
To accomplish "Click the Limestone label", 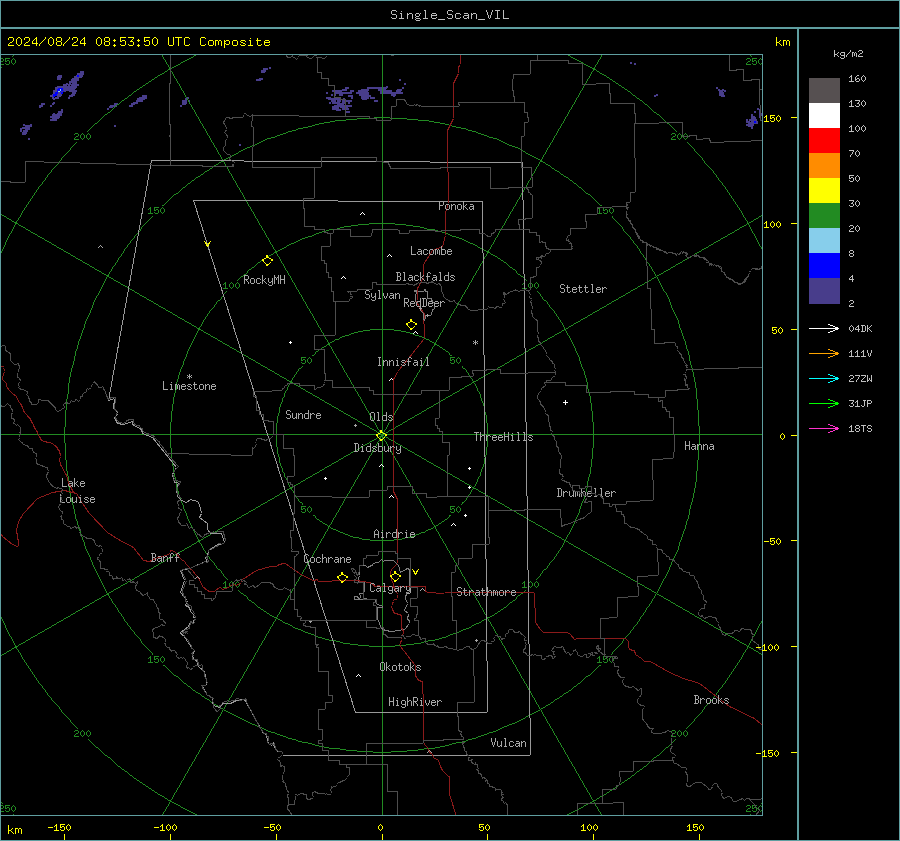I will tap(189, 386).
